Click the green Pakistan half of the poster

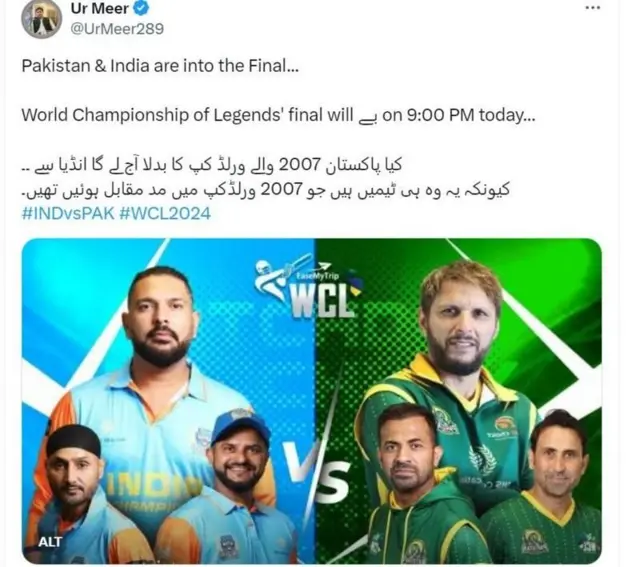458,401
